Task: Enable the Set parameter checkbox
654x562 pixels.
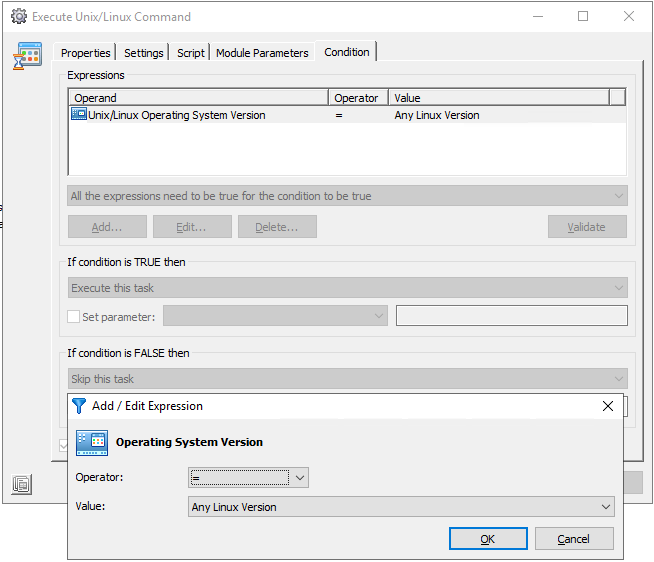Action: click(74, 316)
